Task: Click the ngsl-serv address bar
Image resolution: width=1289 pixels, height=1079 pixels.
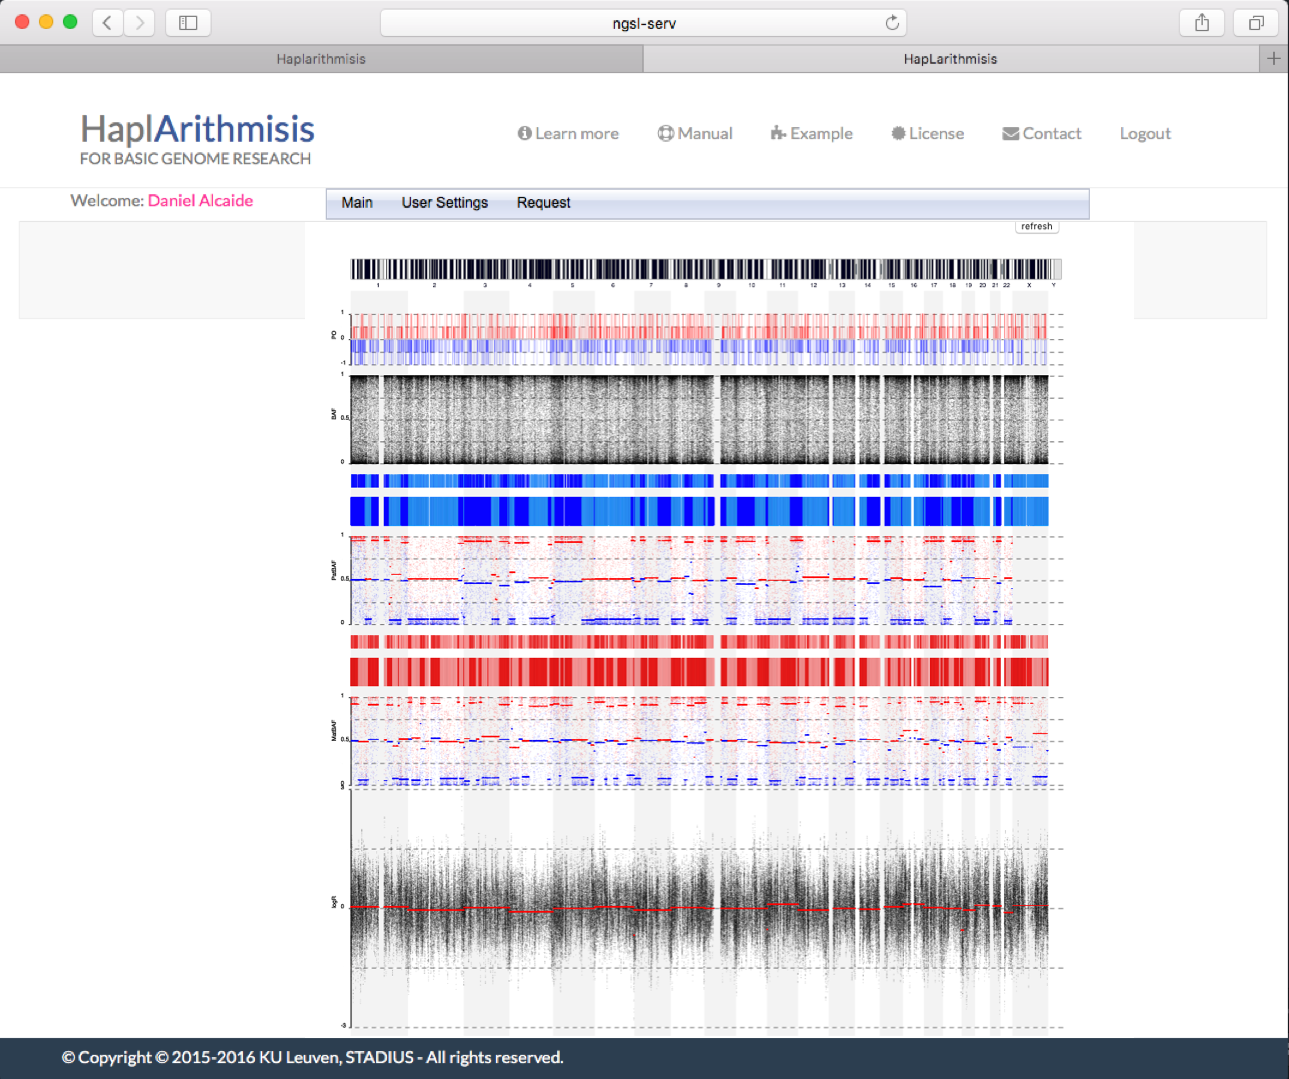Action: click(643, 23)
